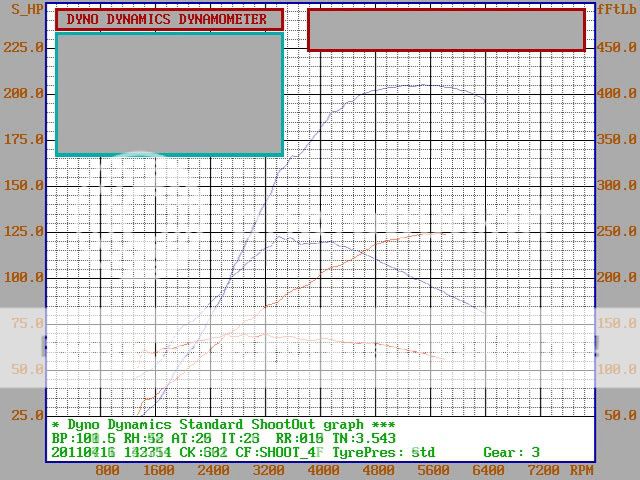
Task: Click the 2400 RPM axis label
Action: [x=213, y=470]
